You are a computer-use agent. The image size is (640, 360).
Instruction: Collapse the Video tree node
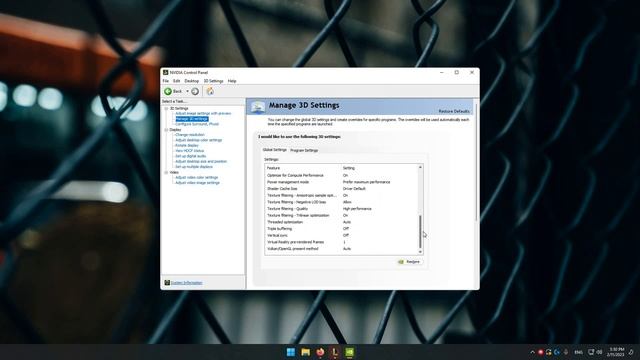pyautogui.click(x=166, y=173)
